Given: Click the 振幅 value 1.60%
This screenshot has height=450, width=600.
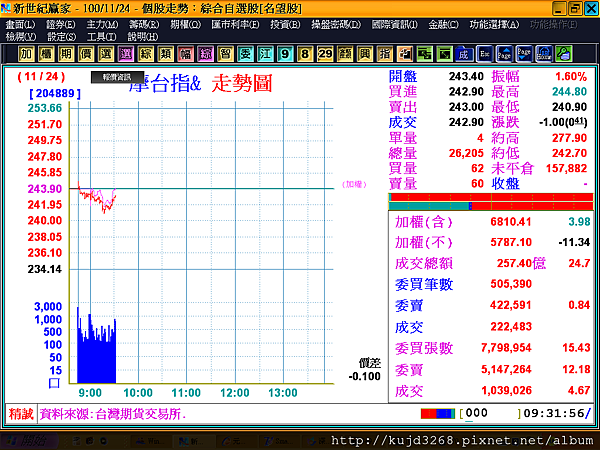Looking at the screenshot, I should (571, 76).
